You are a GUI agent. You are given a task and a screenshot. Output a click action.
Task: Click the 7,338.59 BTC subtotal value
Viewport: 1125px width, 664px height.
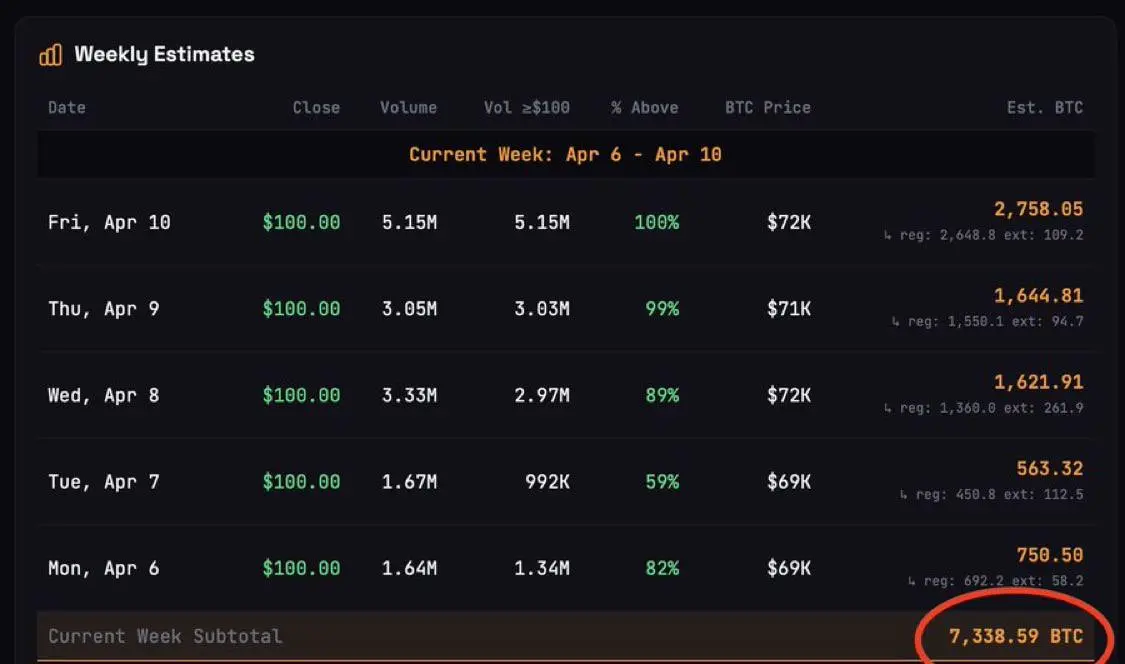coord(1015,636)
